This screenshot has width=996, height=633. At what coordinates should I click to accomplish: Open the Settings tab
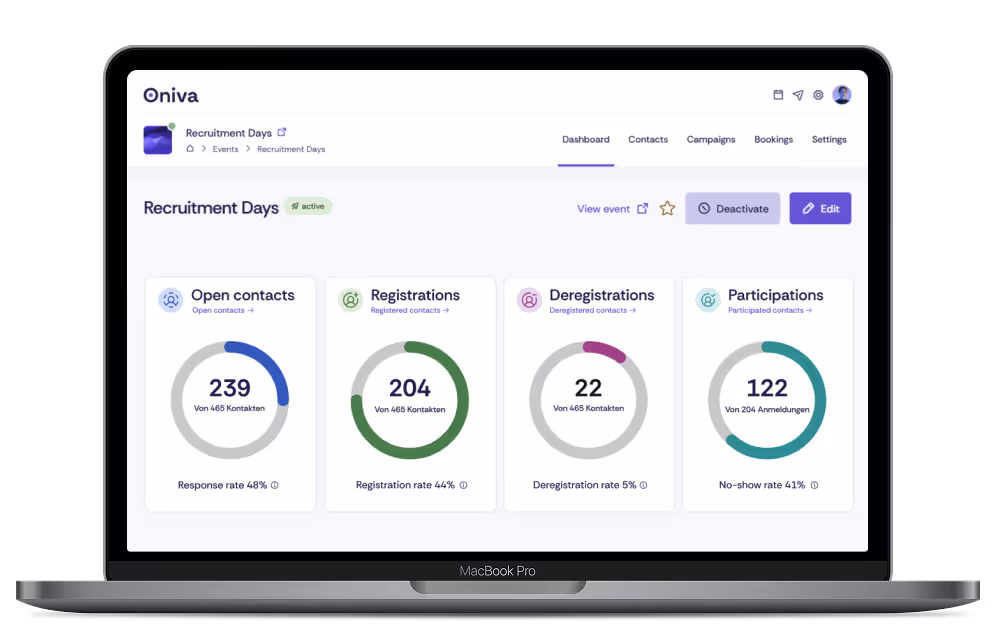pyautogui.click(x=829, y=140)
